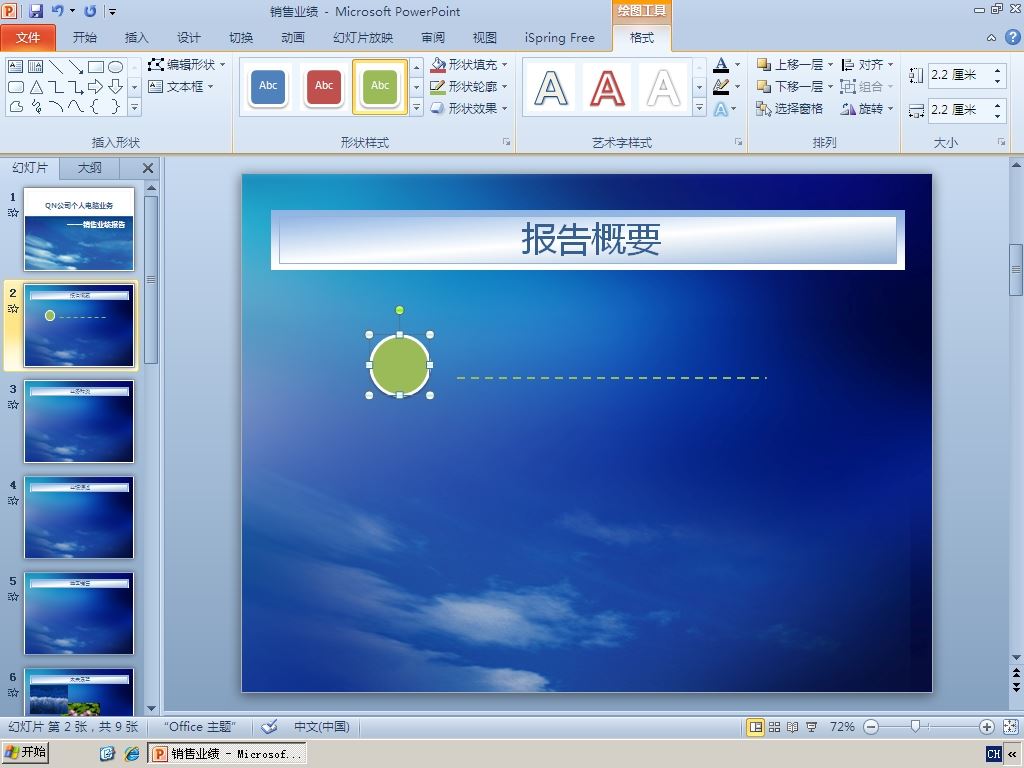Switch to reading view

coord(792,727)
